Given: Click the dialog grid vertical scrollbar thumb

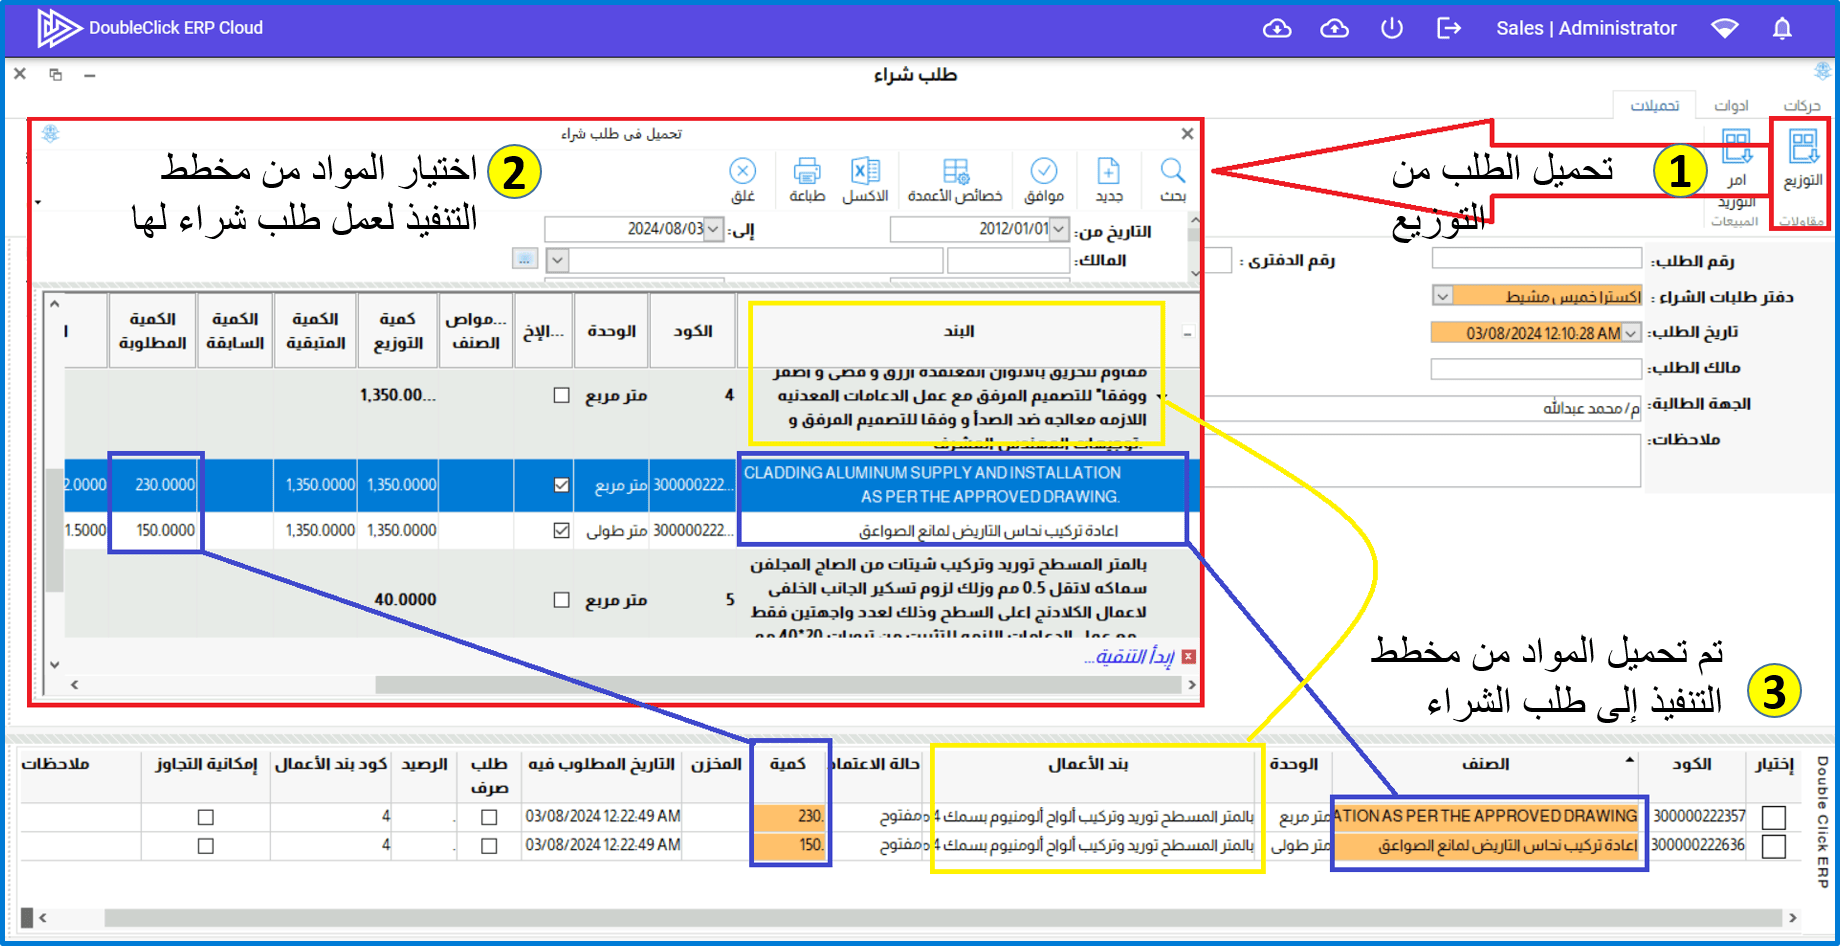Looking at the screenshot, I should (x=54, y=530).
